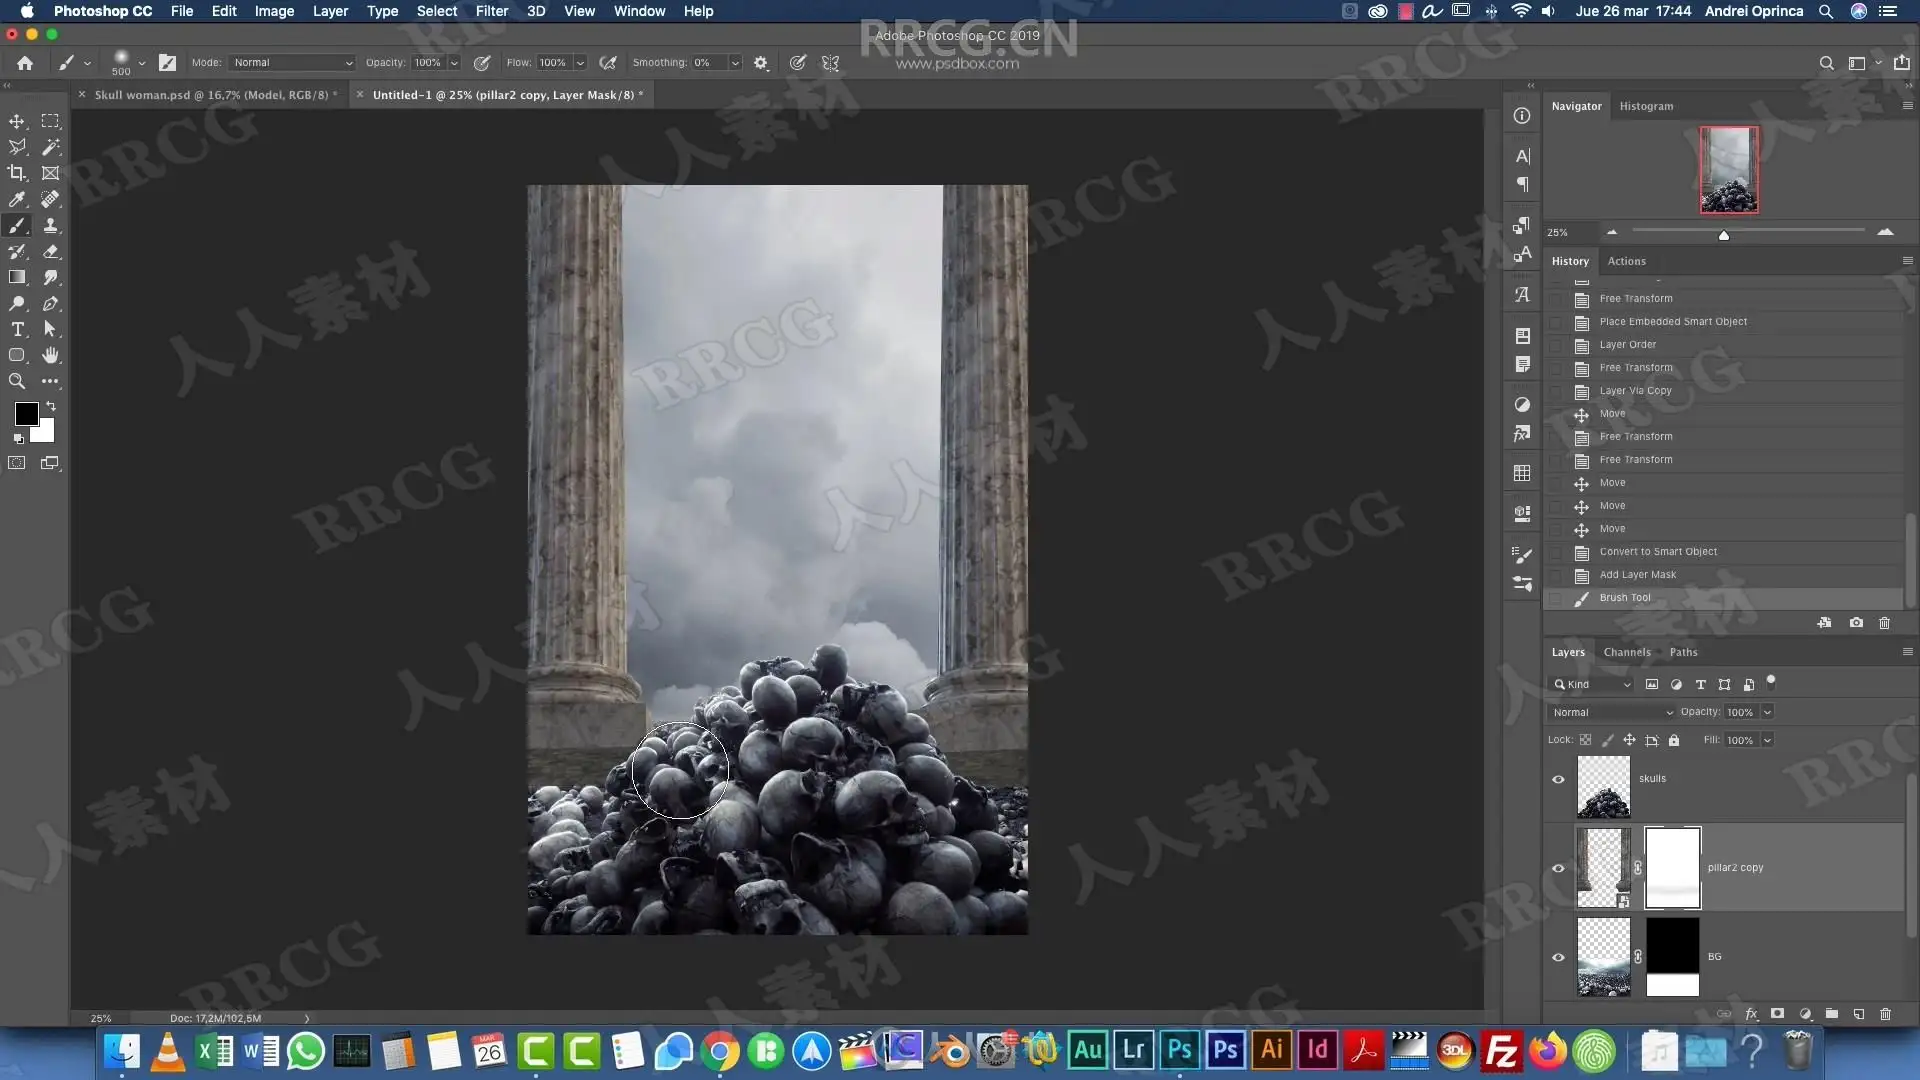This screenshot has height=1080, width=1920.
Task: Jump to Add Layer Mask history state
Action: (x=1637, y=575)
